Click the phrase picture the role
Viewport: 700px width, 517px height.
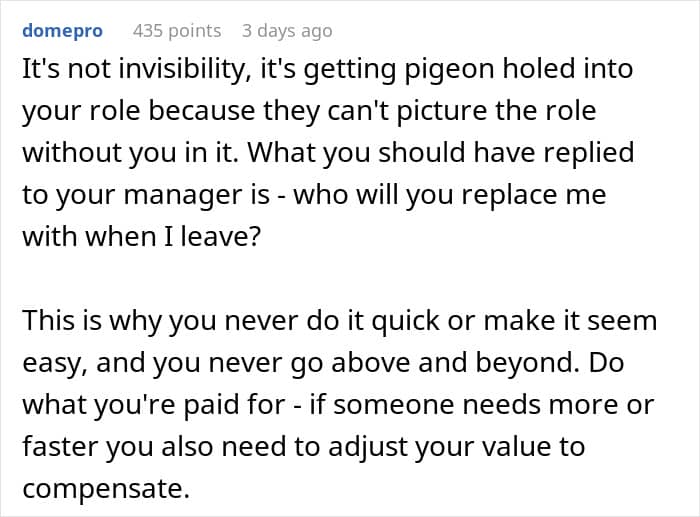click(x=496, y=111)
